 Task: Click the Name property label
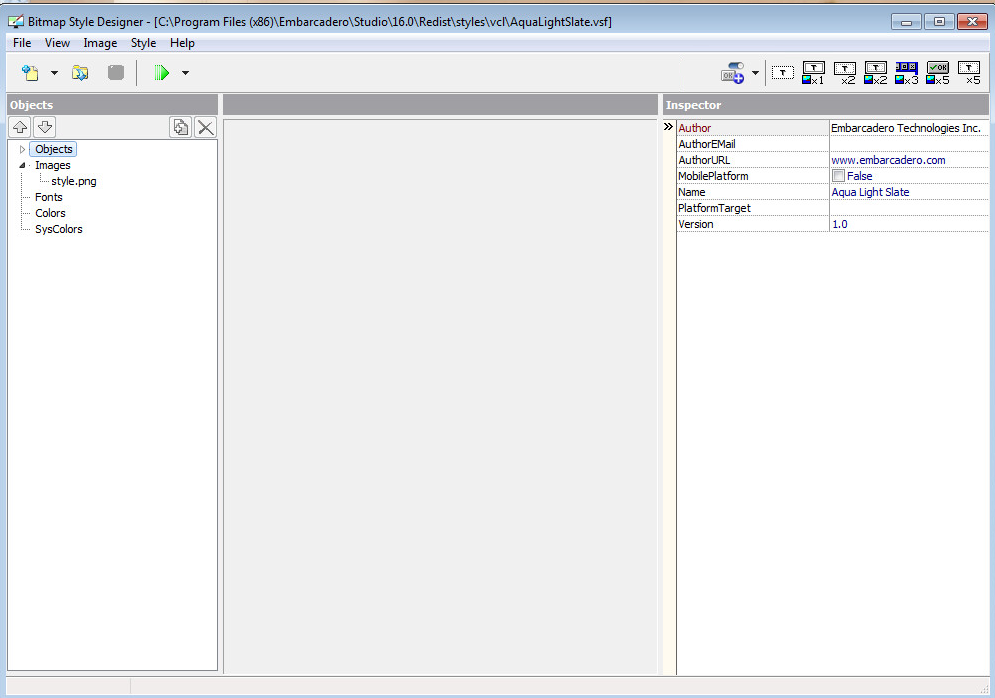[x=691, y=192]
